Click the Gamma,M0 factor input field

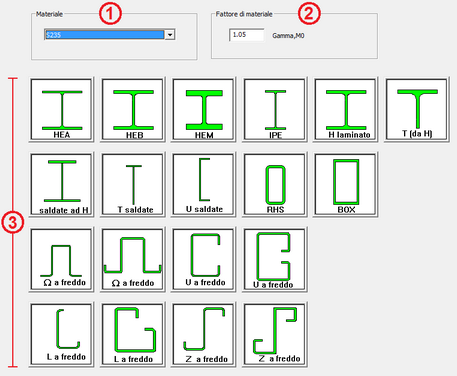point(247,35)
